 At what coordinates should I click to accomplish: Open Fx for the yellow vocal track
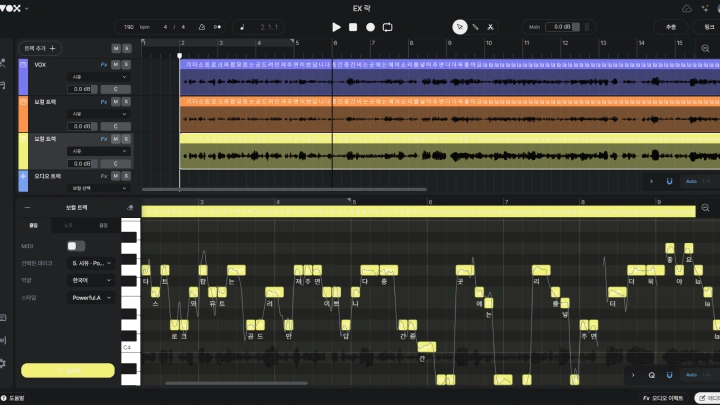[x=104, y=139]
